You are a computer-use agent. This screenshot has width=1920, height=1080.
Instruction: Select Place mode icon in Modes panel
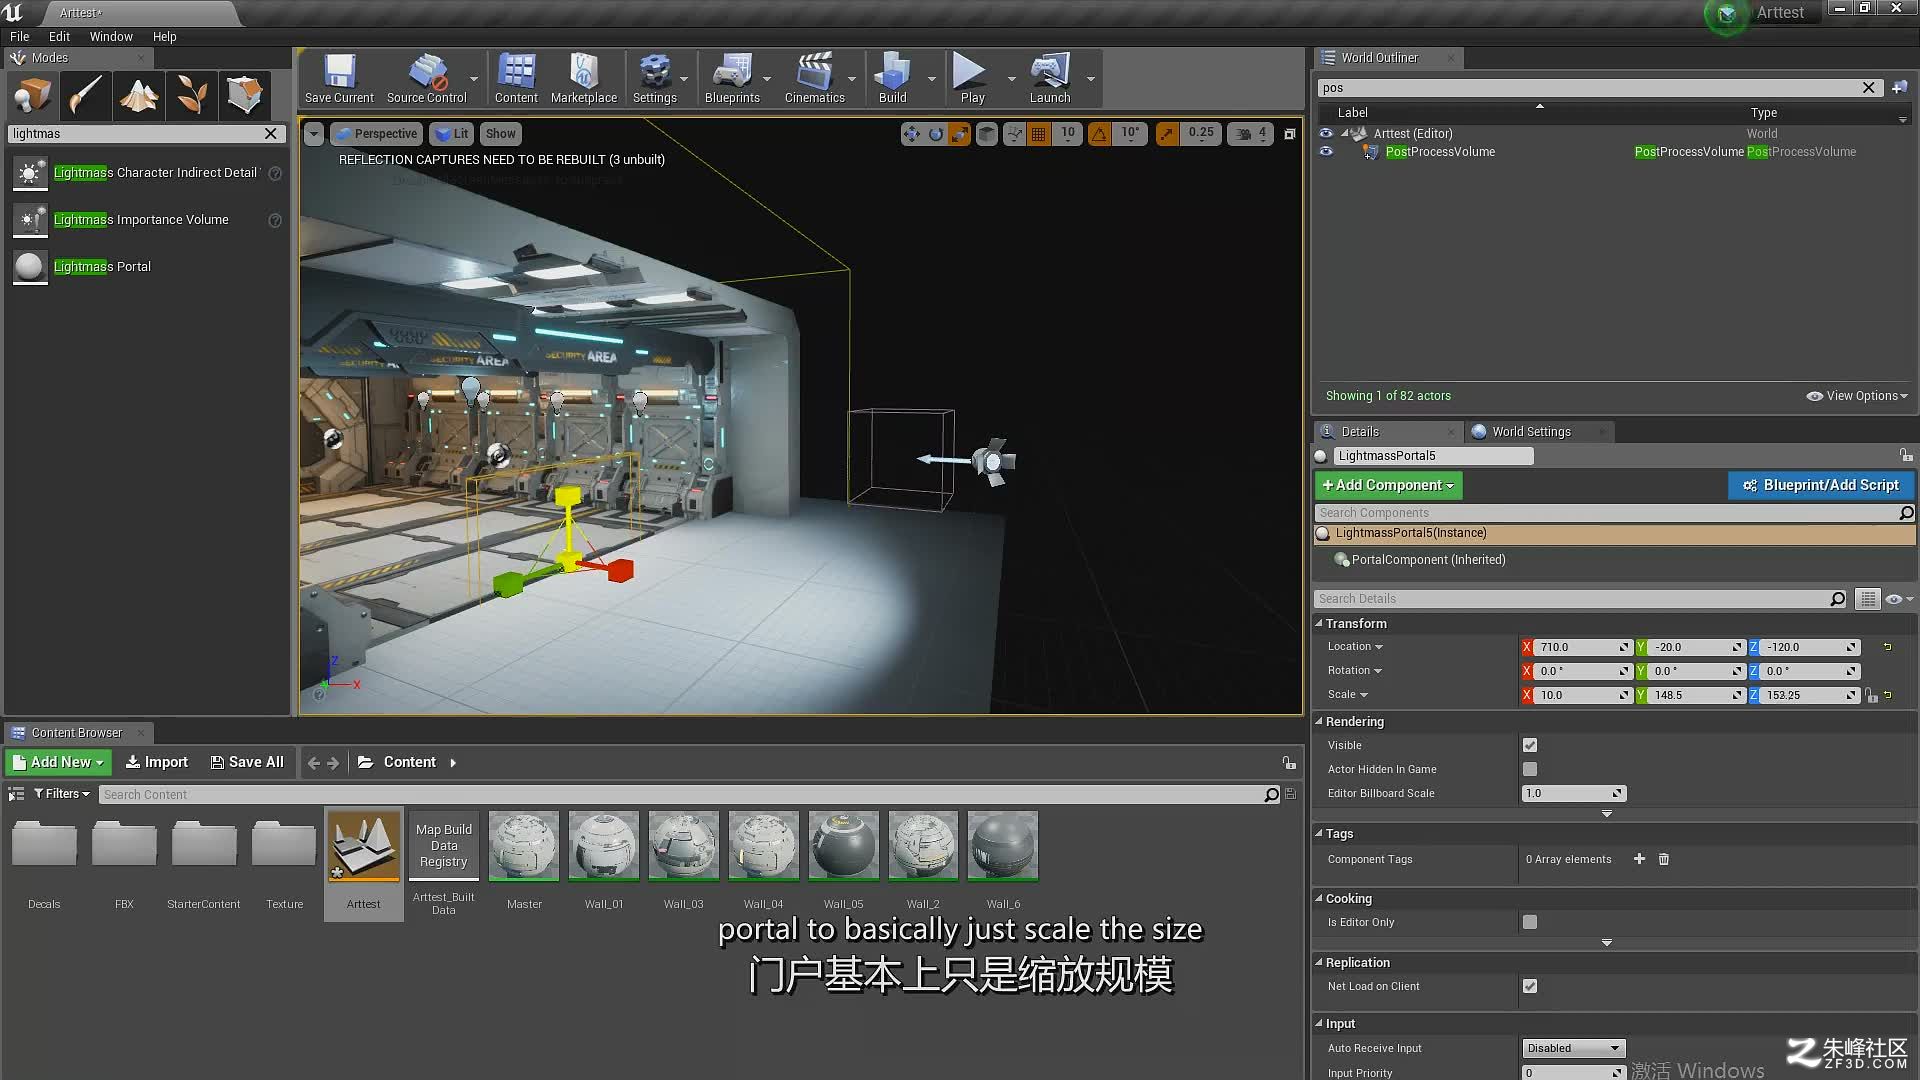click(32, 96)
